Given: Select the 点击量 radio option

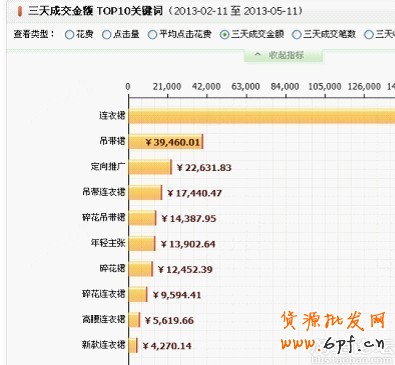Looking at the screenshot, I should pyautogui.click(x=106, y=34).
